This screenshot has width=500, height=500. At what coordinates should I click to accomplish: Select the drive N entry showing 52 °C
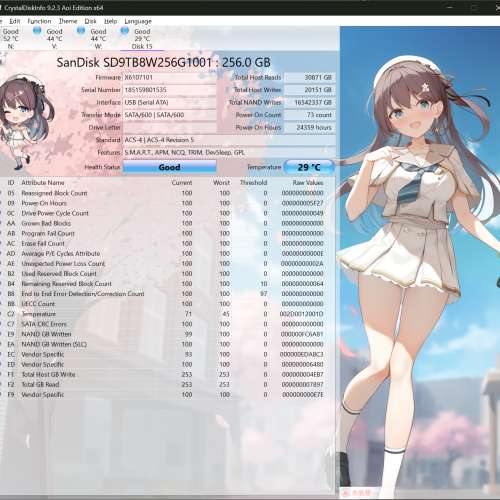click(10, 39)
